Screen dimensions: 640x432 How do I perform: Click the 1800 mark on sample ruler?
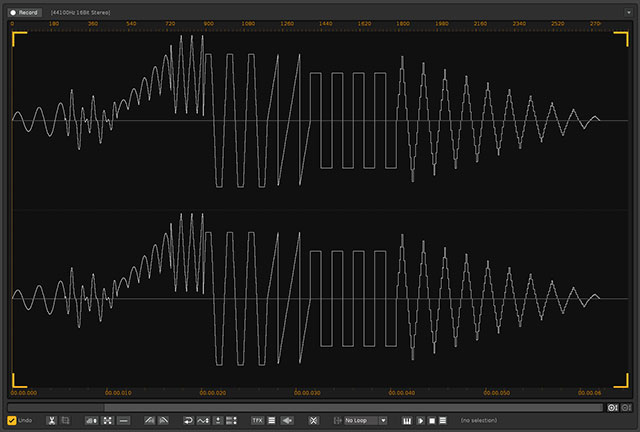(403, 24)
